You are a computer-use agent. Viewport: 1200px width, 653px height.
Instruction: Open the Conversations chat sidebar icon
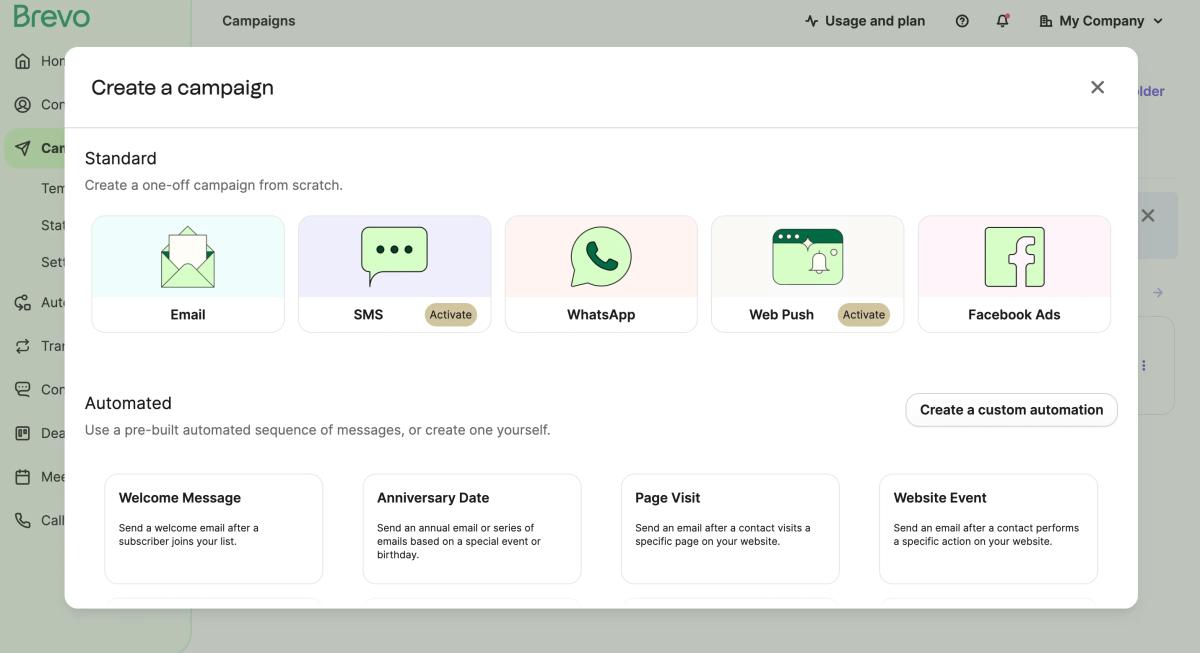tap(22, 389)
